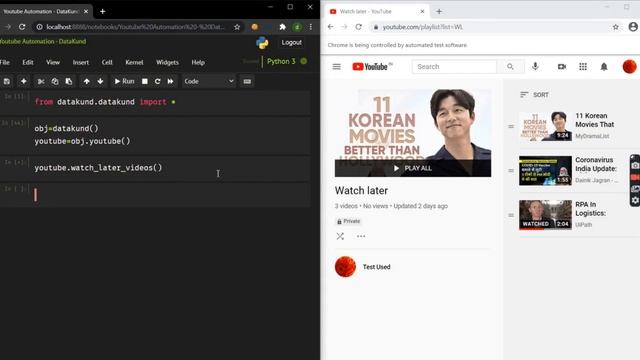The image size is (640, 360).
Task: Move selected cell down arrow
Action: point(100,81)
